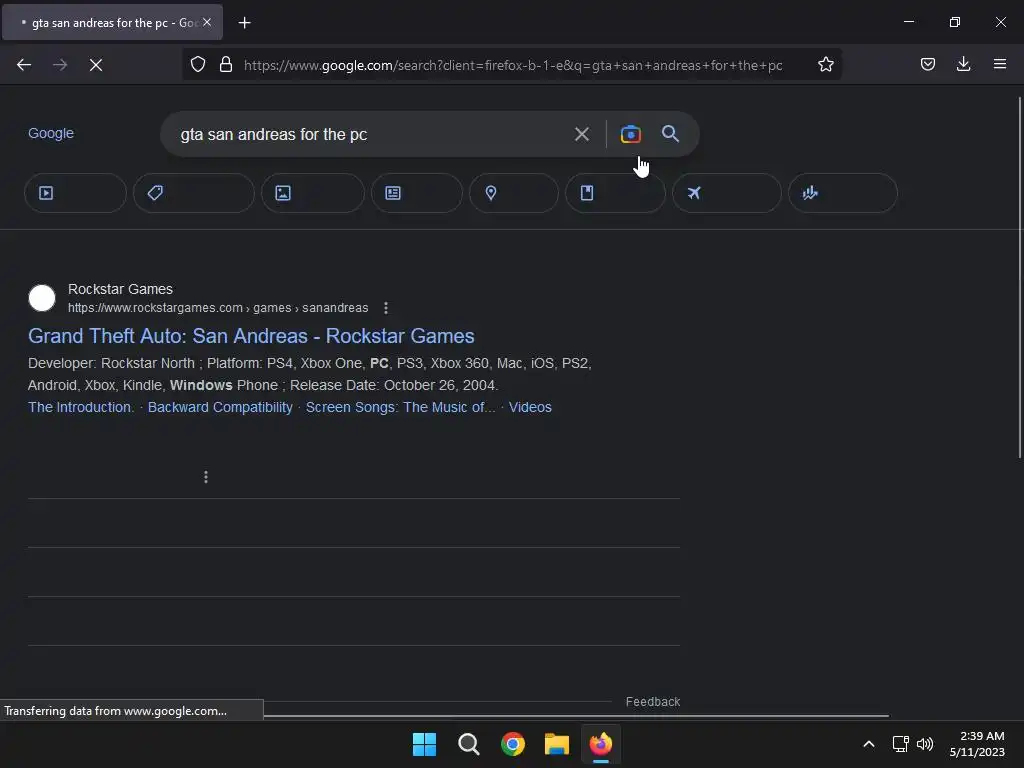Screen dimensions: 1024x768
Task: Click the Rockstar Games site favicon
Action: 42,298
